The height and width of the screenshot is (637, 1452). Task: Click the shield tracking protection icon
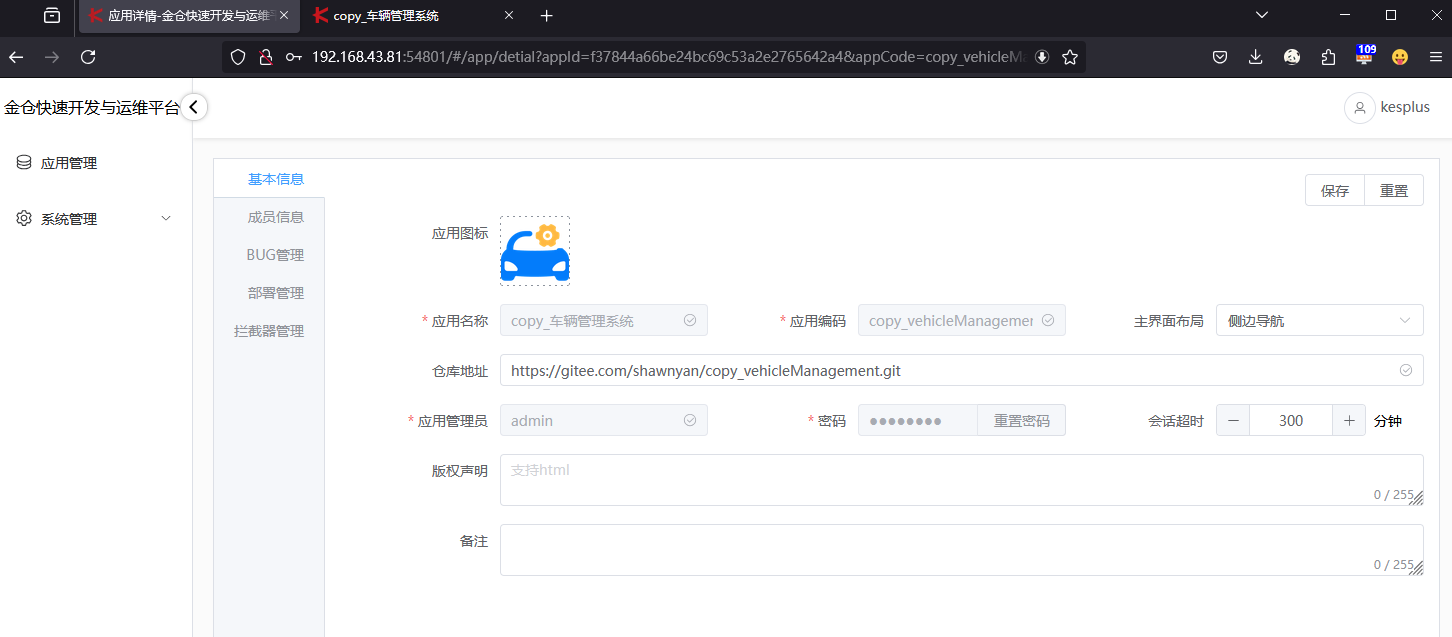(238, 57)
